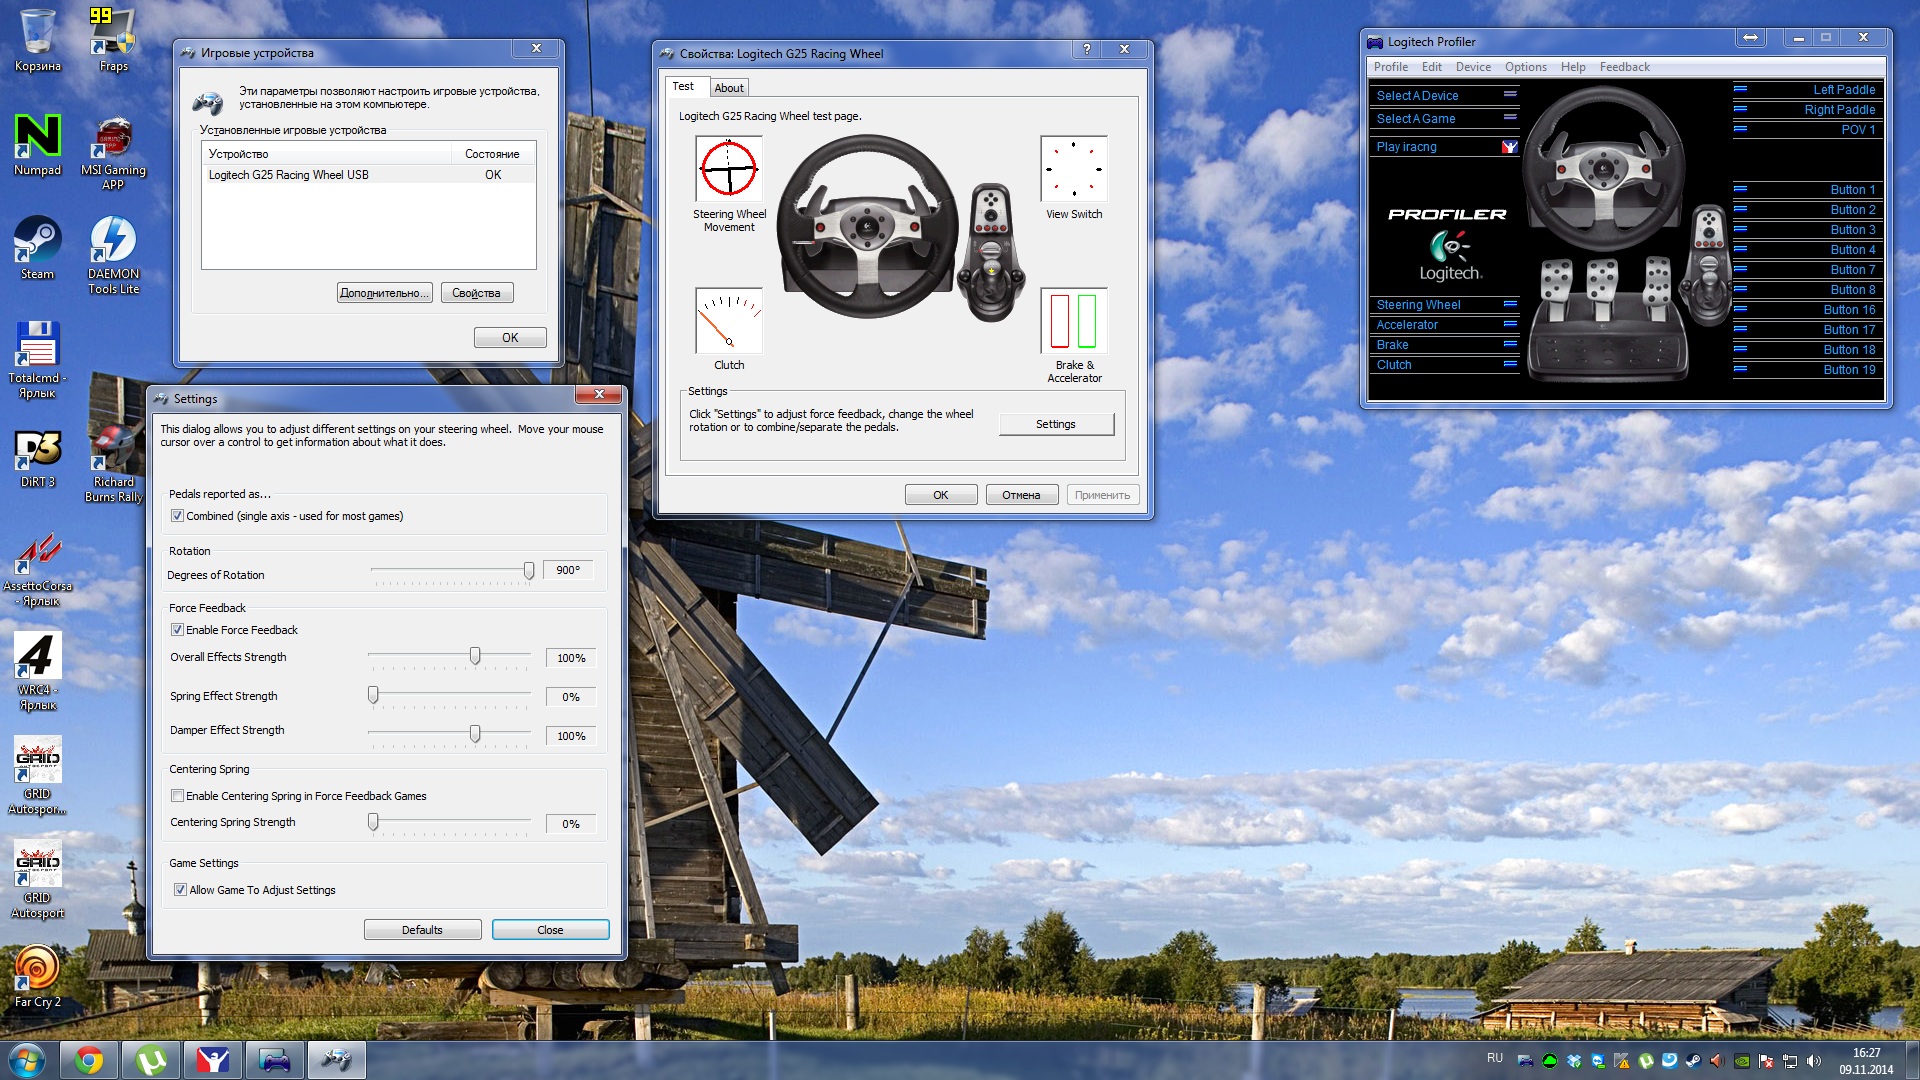Open the Numpad desktop shortcut
Image resolution: width=1920 pixels, height=1080 pixels.
[38, 144]
